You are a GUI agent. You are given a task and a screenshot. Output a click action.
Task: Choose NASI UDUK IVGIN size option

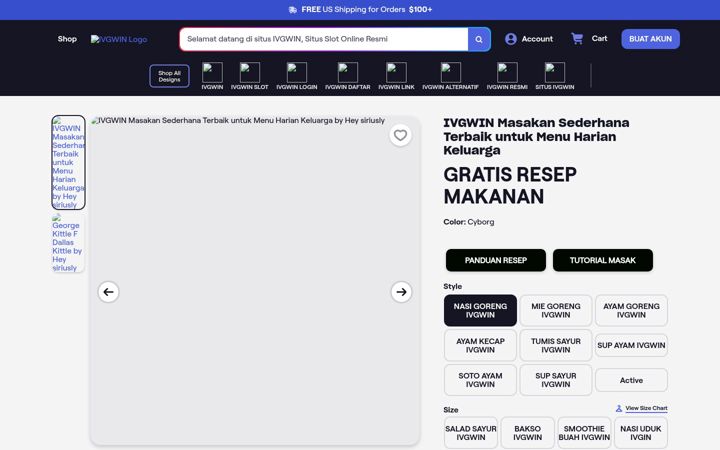[x=641, y=433]
